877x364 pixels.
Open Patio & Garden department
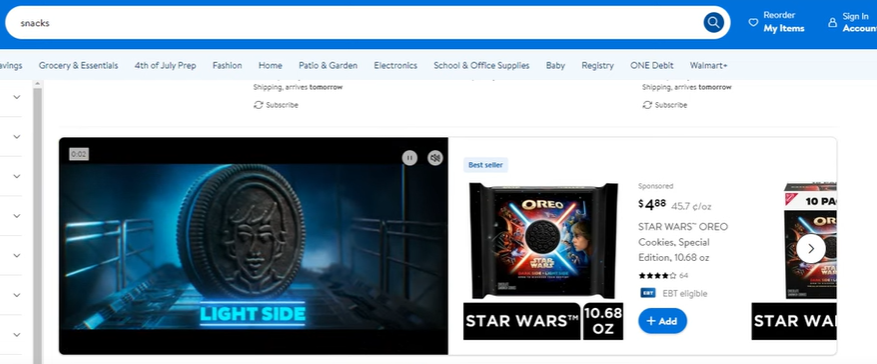[x=328, y=65]
